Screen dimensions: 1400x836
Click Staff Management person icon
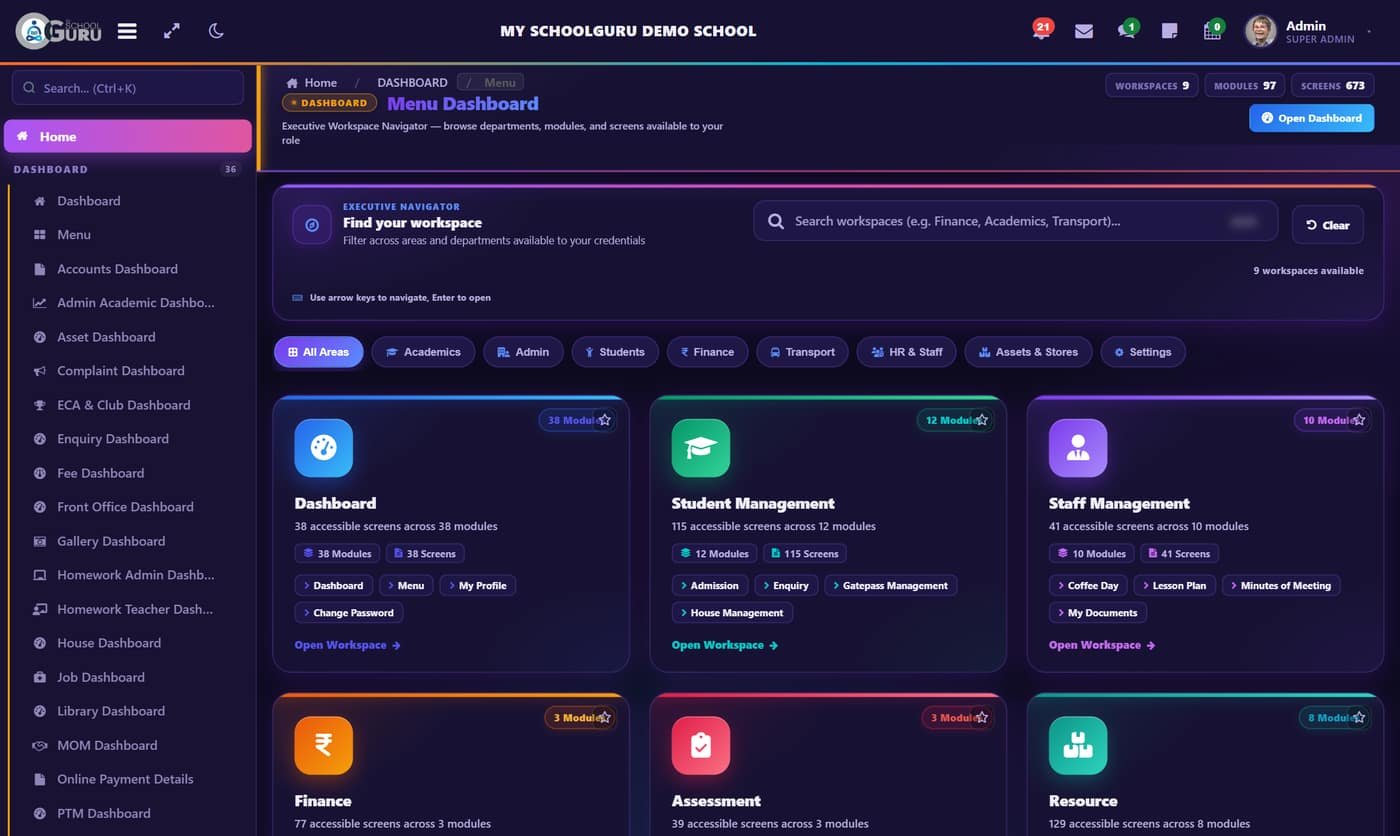tap(1078, 448)
